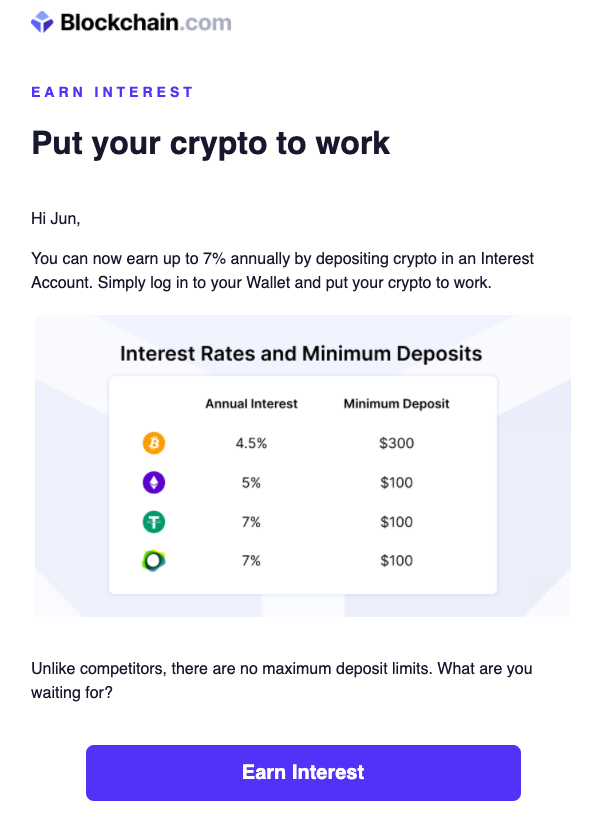The image size is (603, 813).
Task: Click the Minimum Deposit column header
Action: tap(397, 404)
